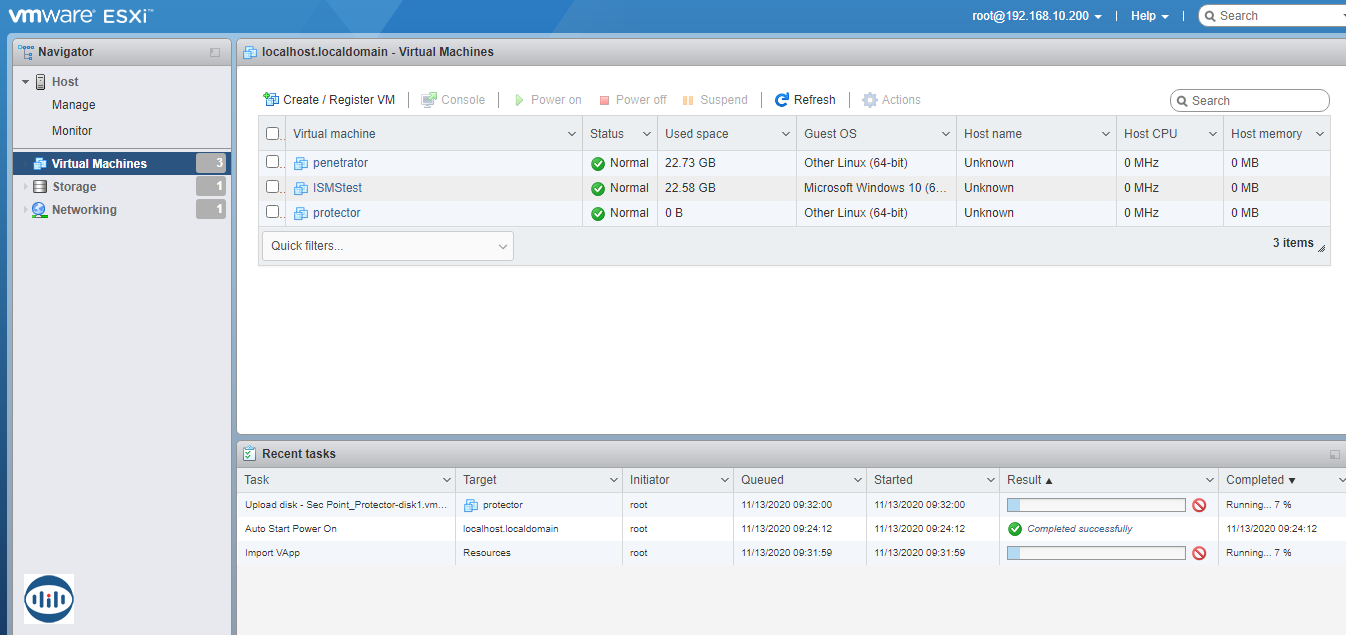This screenshot has width=1346, height=635.
Task: Check the ISMStest VM checkbox
Action: point(272,187)
